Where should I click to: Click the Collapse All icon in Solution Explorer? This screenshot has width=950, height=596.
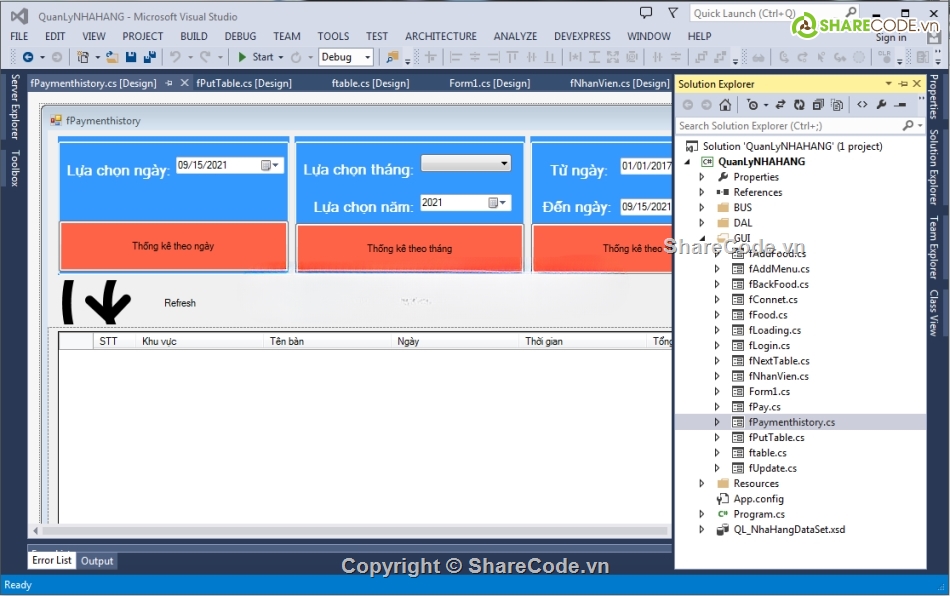(x=818, y=105)
